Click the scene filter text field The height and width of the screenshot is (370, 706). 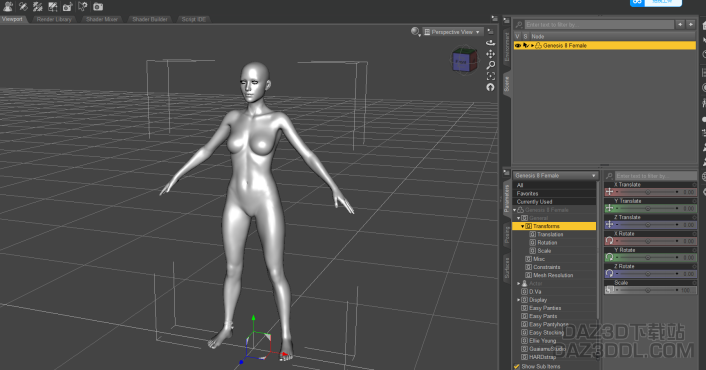(598, 24)
